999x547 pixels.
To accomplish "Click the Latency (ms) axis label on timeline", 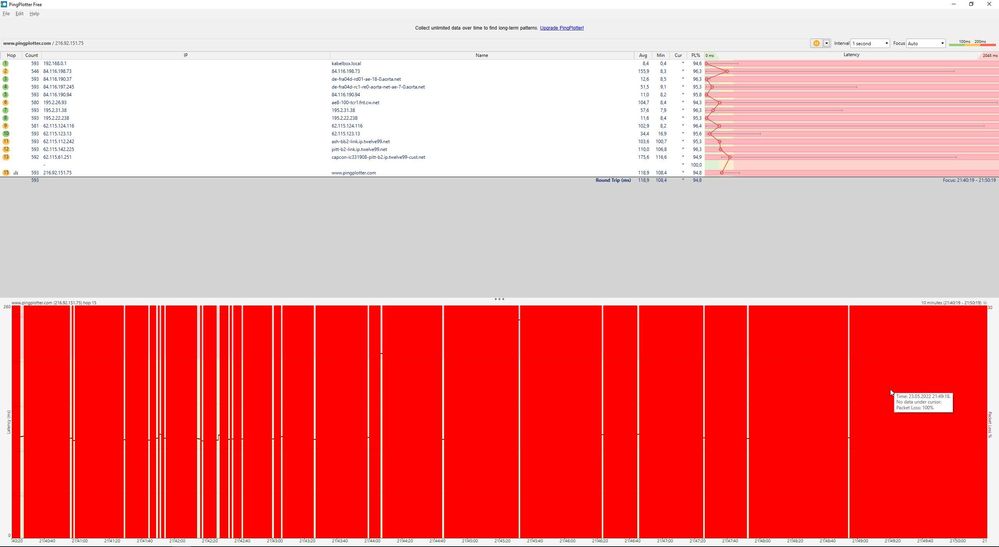I will 8,422.
